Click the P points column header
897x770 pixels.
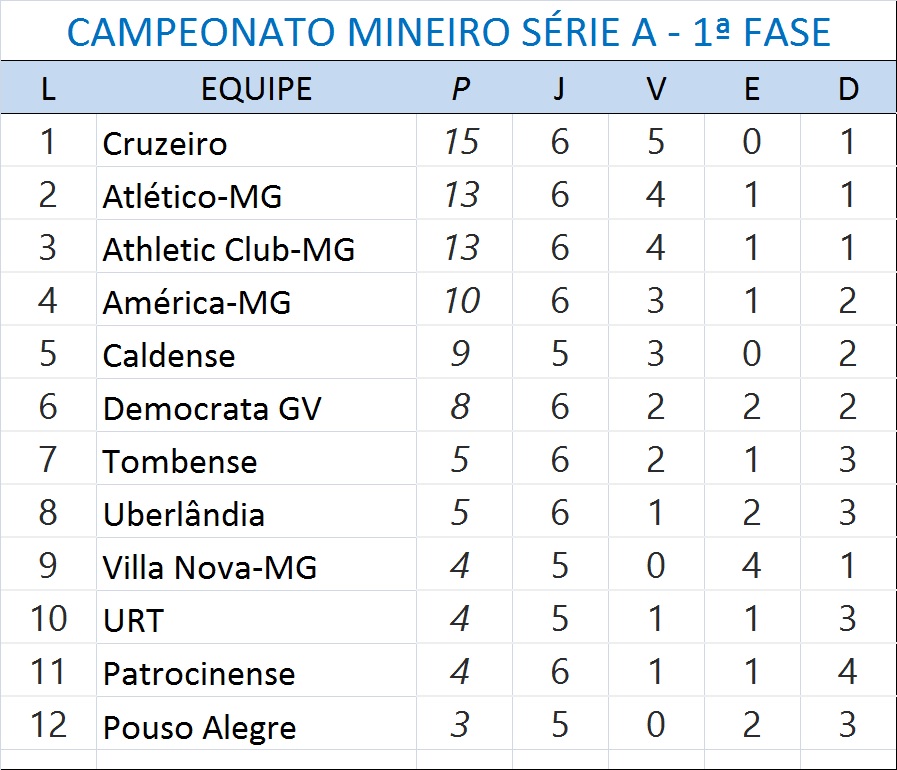(460, 89)
